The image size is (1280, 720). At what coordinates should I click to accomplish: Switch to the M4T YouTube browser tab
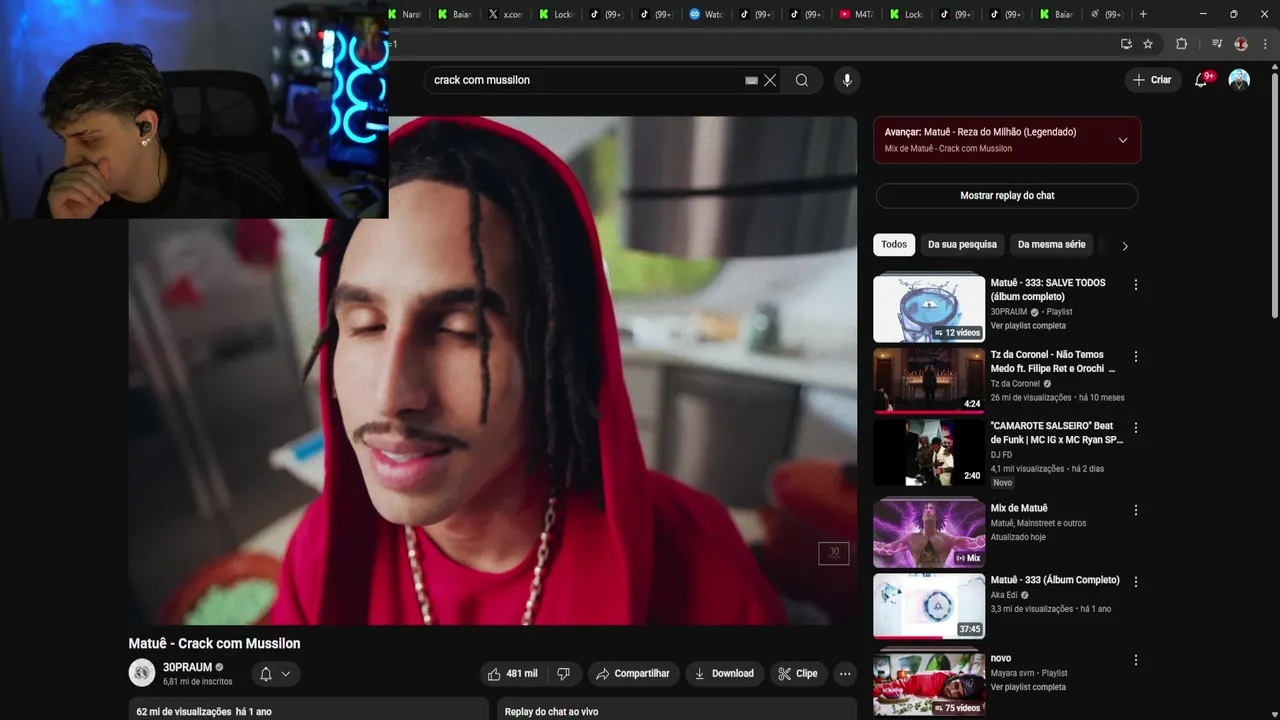point(857,14)
